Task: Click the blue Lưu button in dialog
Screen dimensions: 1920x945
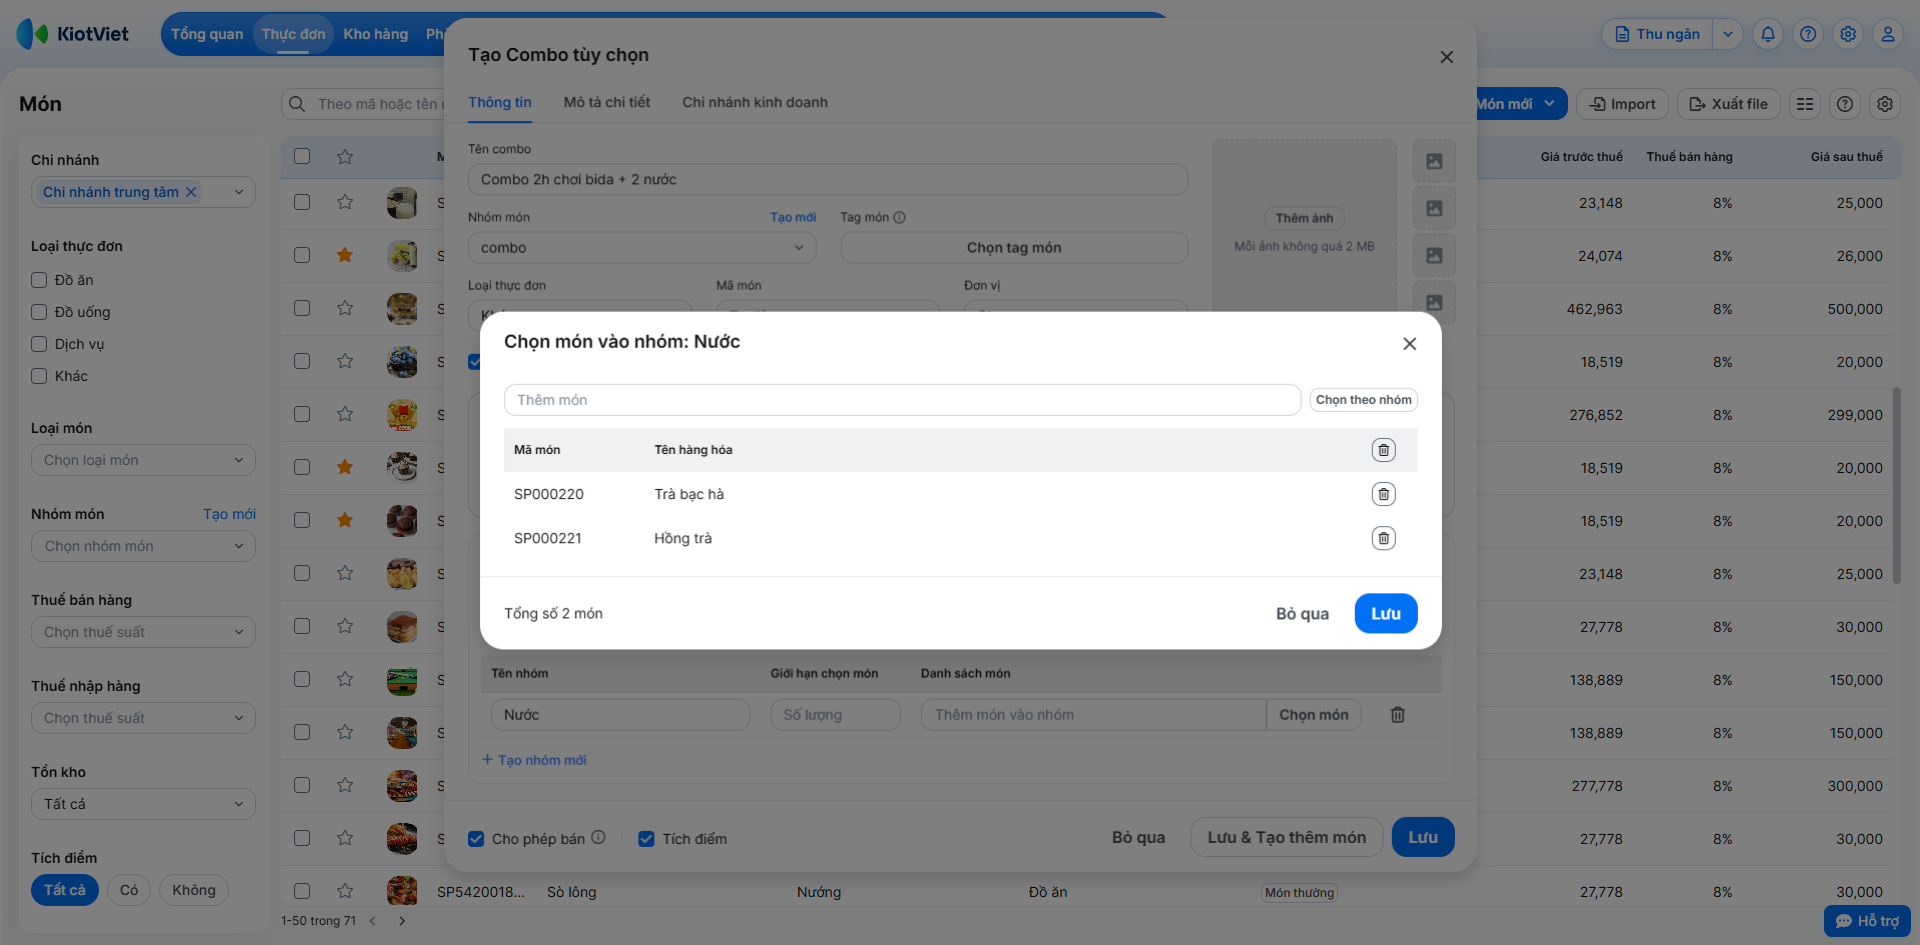Action: [1385, 613]
